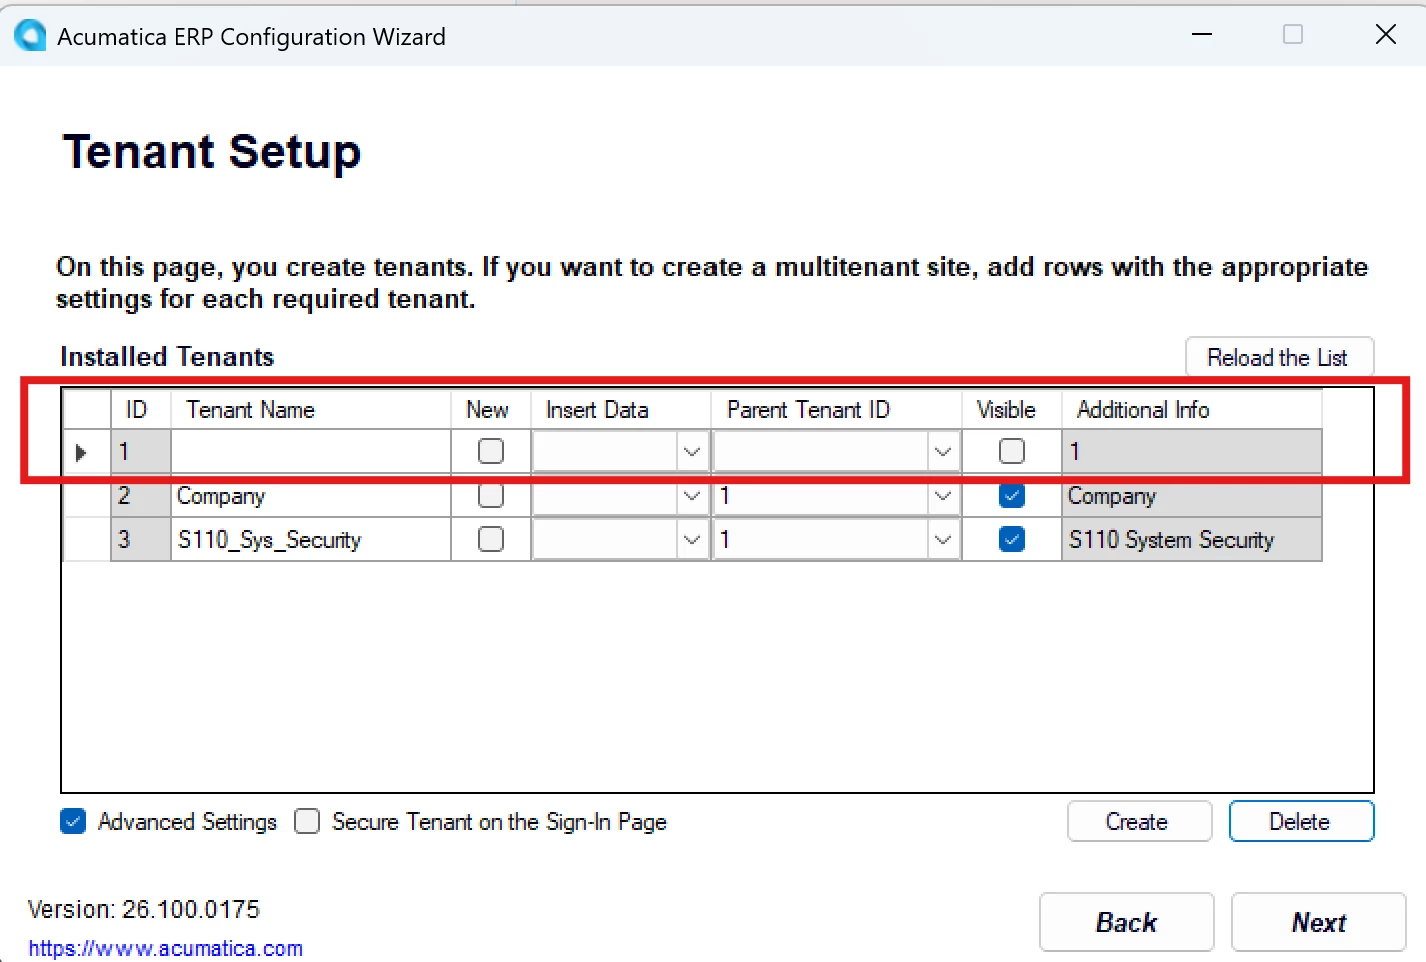The image size is (1426, 962).
Task: Select the S110_Sys_Security tenant name cell
Action: [311, 539]
